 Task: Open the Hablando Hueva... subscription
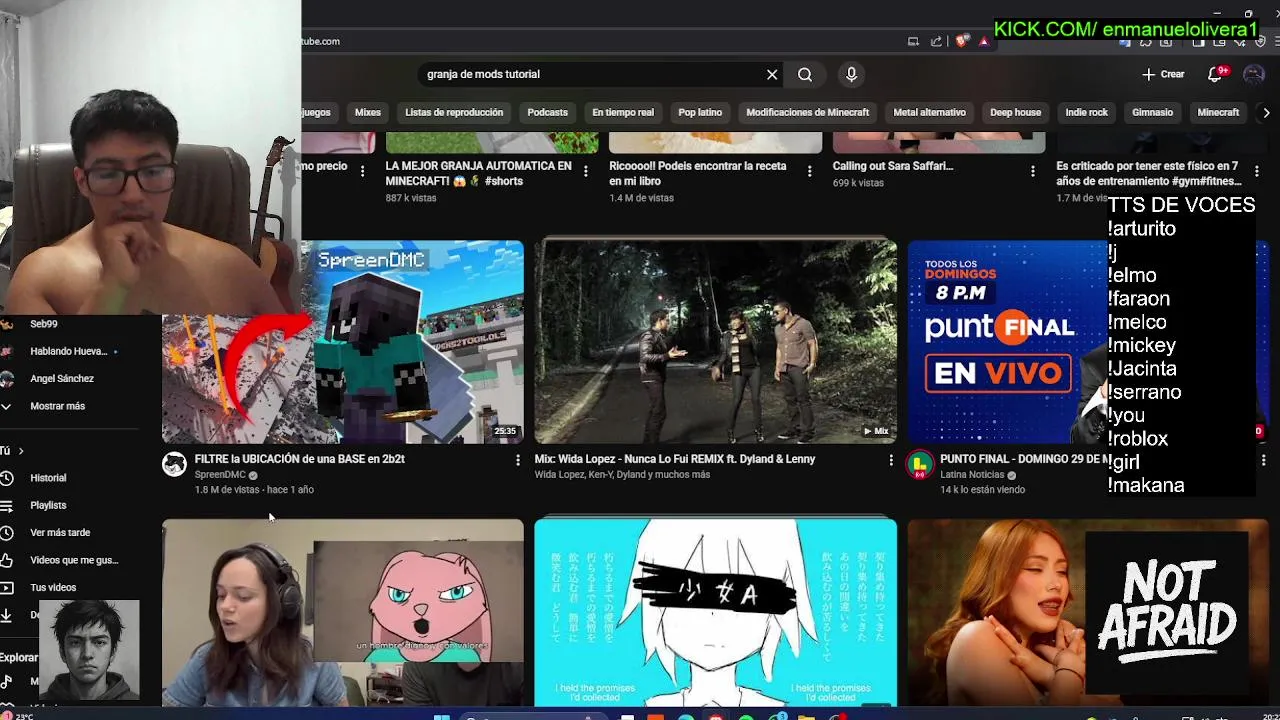click(68, 351)
